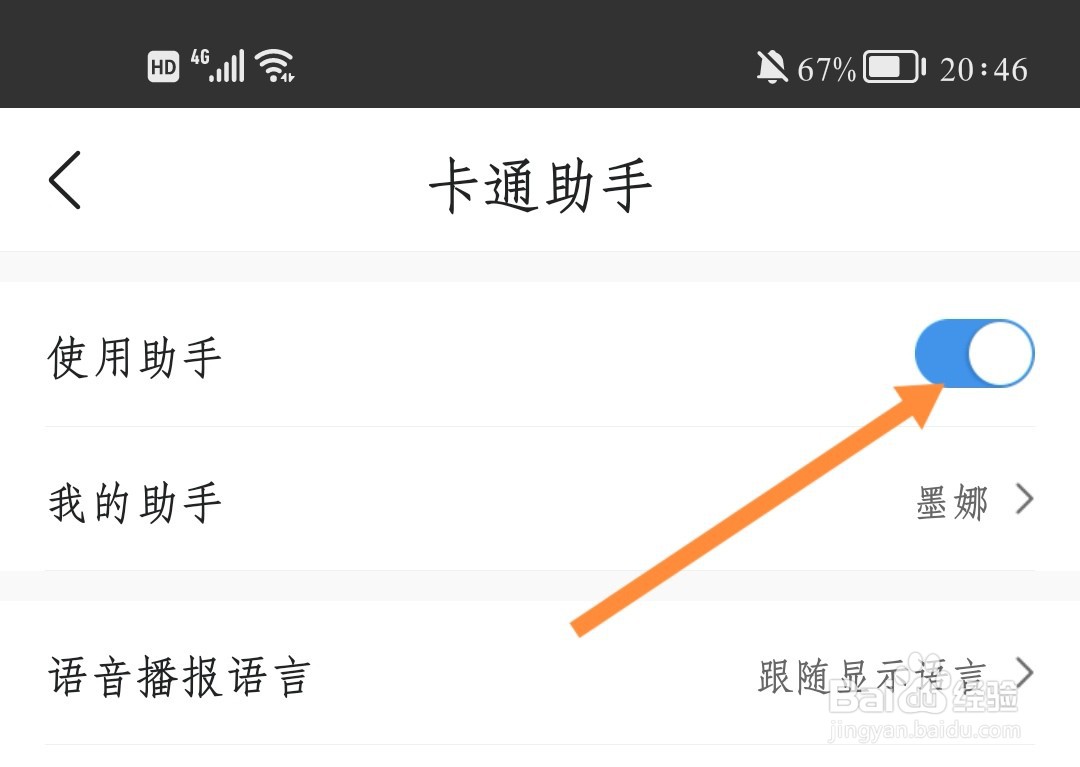Click the muted bell notification icon
Image resolution: width=1080 pixels, height=767 pixels.
click(x=771, y=67)
